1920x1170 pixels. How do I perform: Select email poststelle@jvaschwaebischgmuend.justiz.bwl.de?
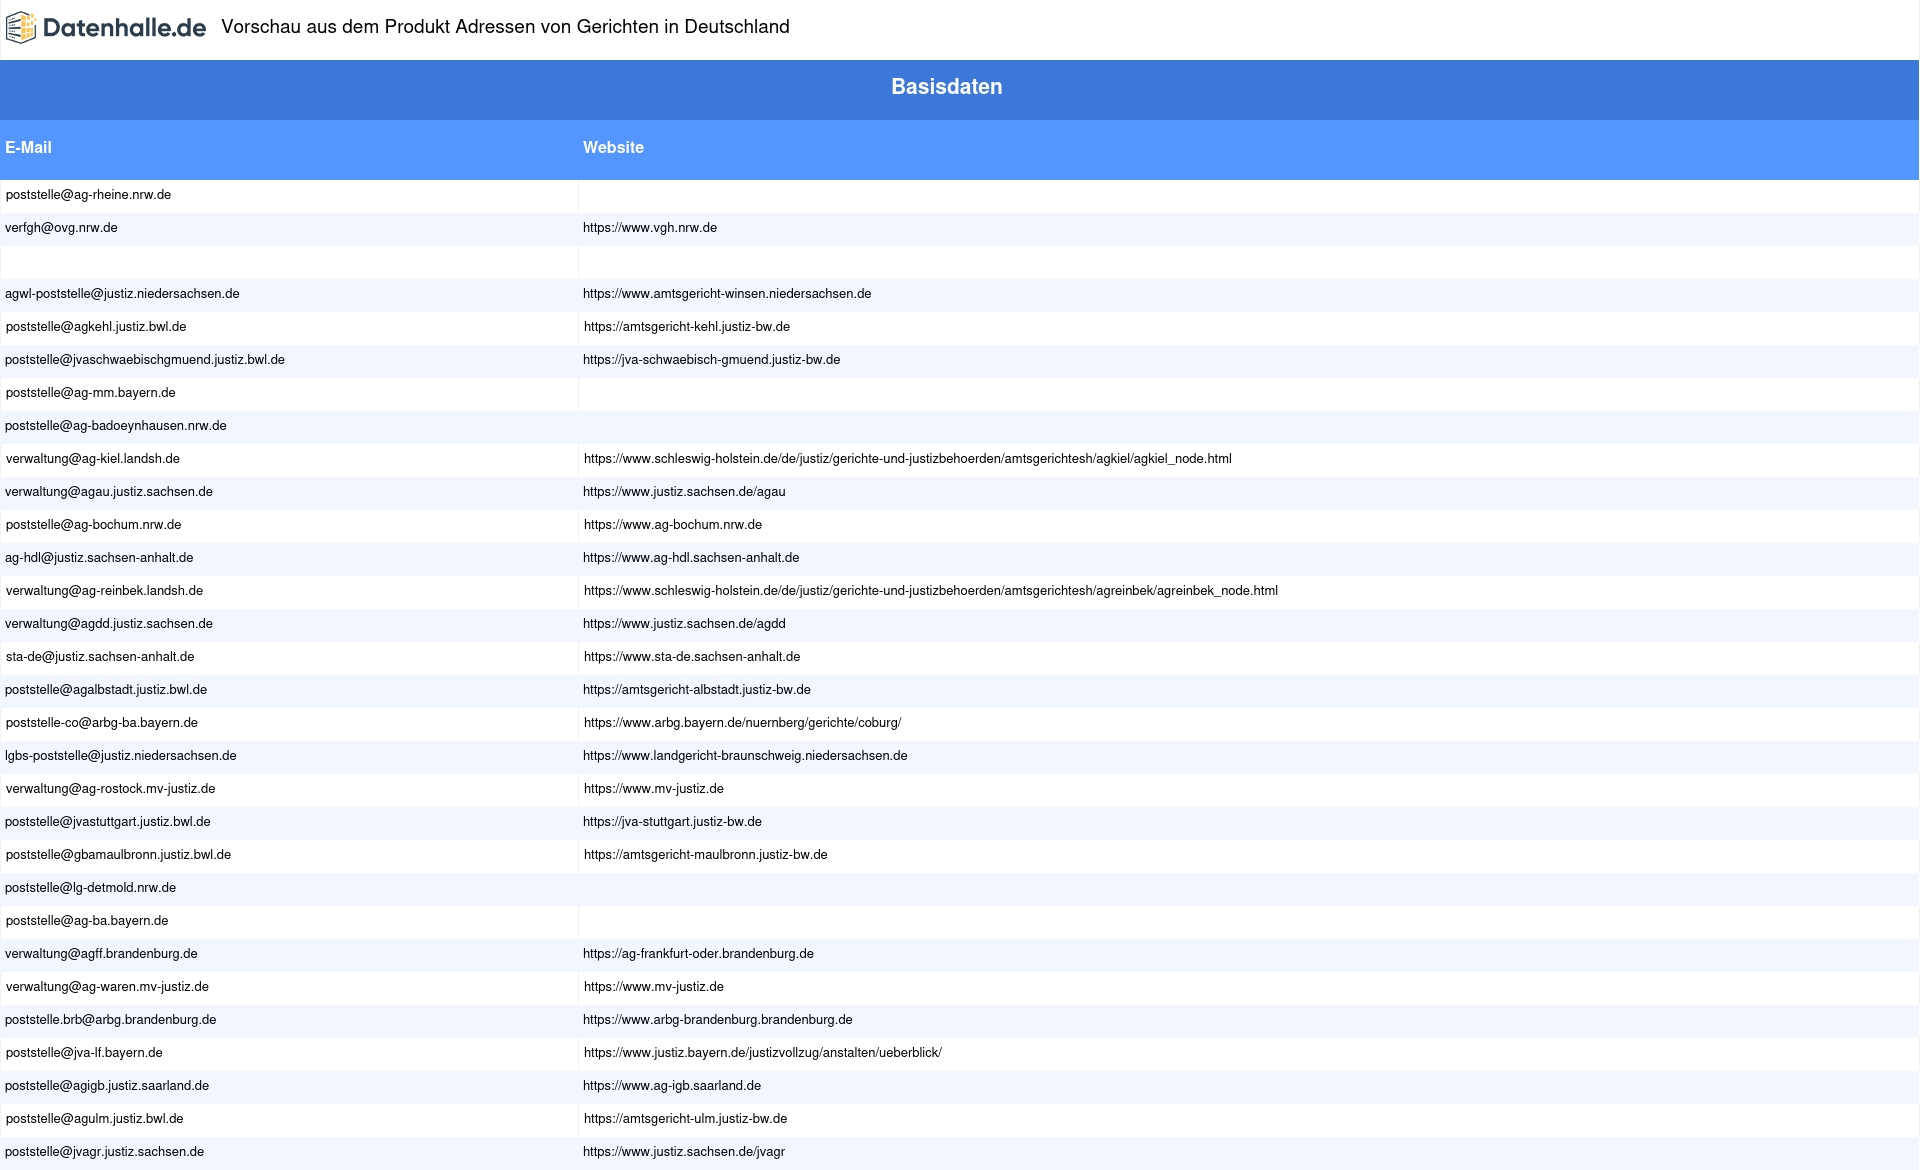pos(145,360)
